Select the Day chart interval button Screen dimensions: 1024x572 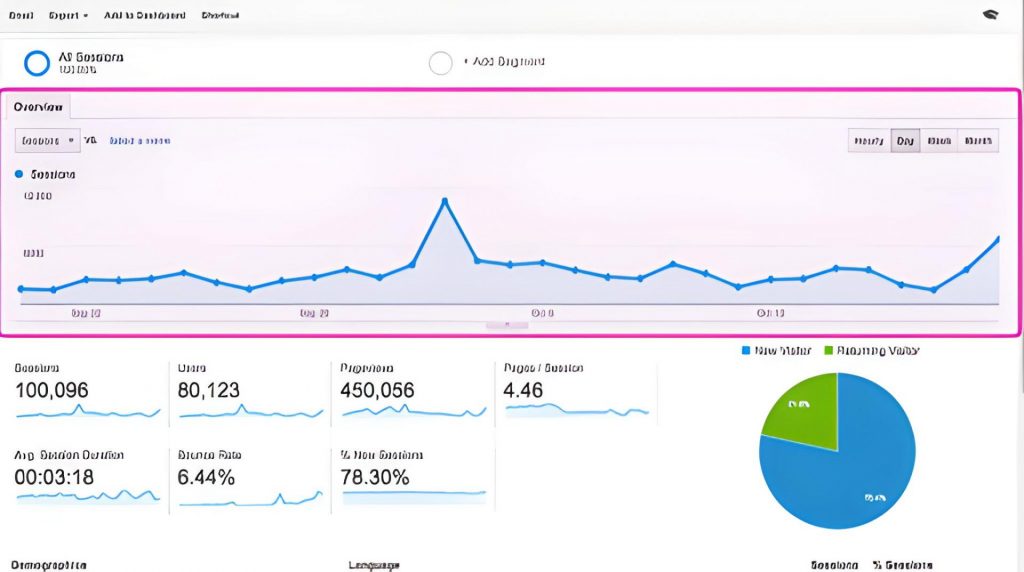(x=905, y=141)
